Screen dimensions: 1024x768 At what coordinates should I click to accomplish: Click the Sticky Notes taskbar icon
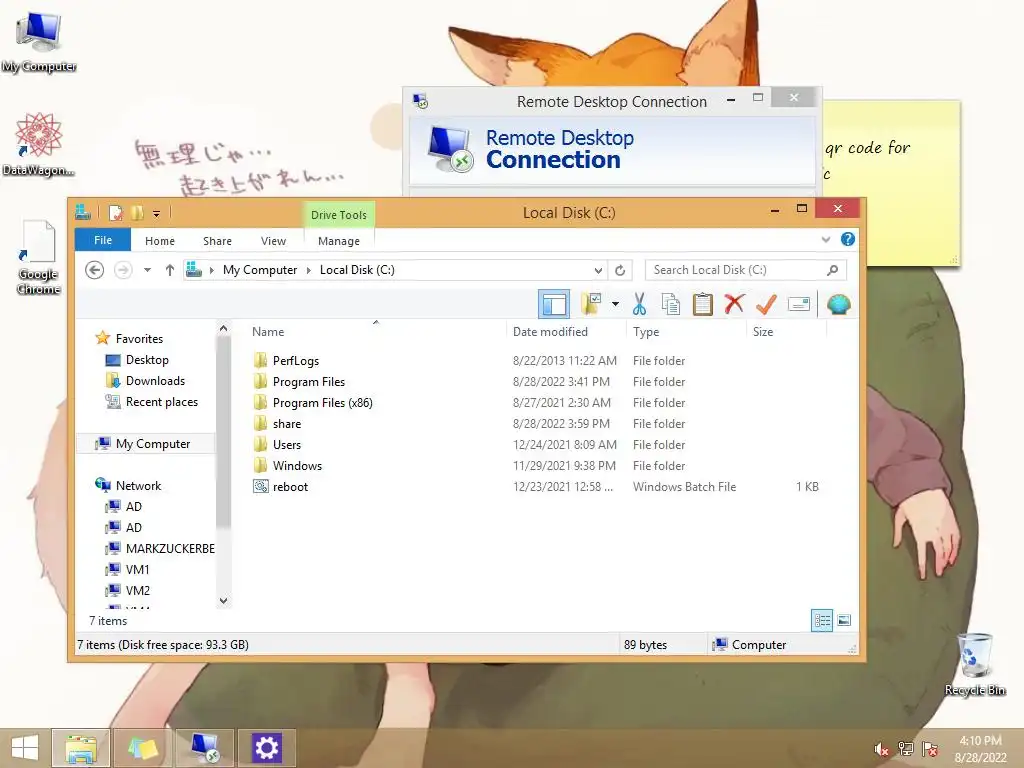[143, 747]
